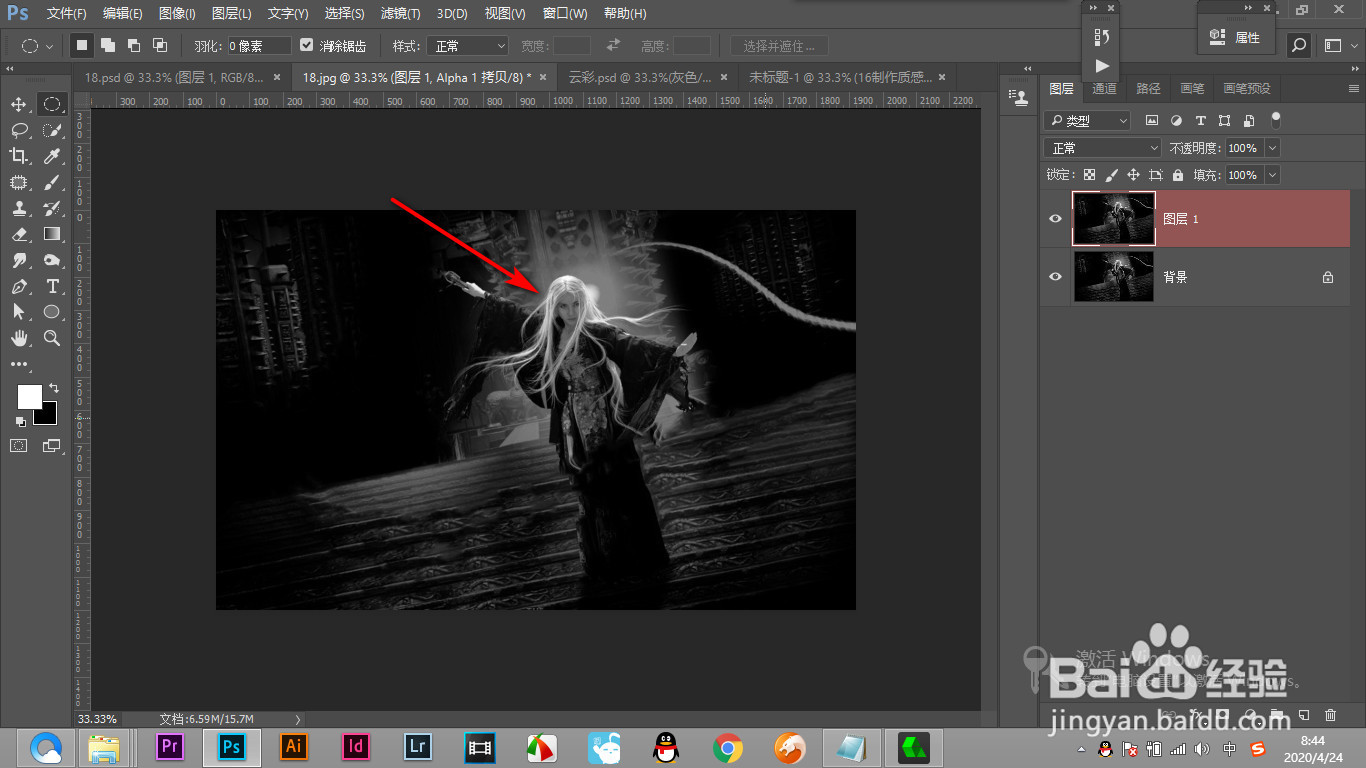Select the History Brush tool

pyautogui.click(x=52, y=208)
